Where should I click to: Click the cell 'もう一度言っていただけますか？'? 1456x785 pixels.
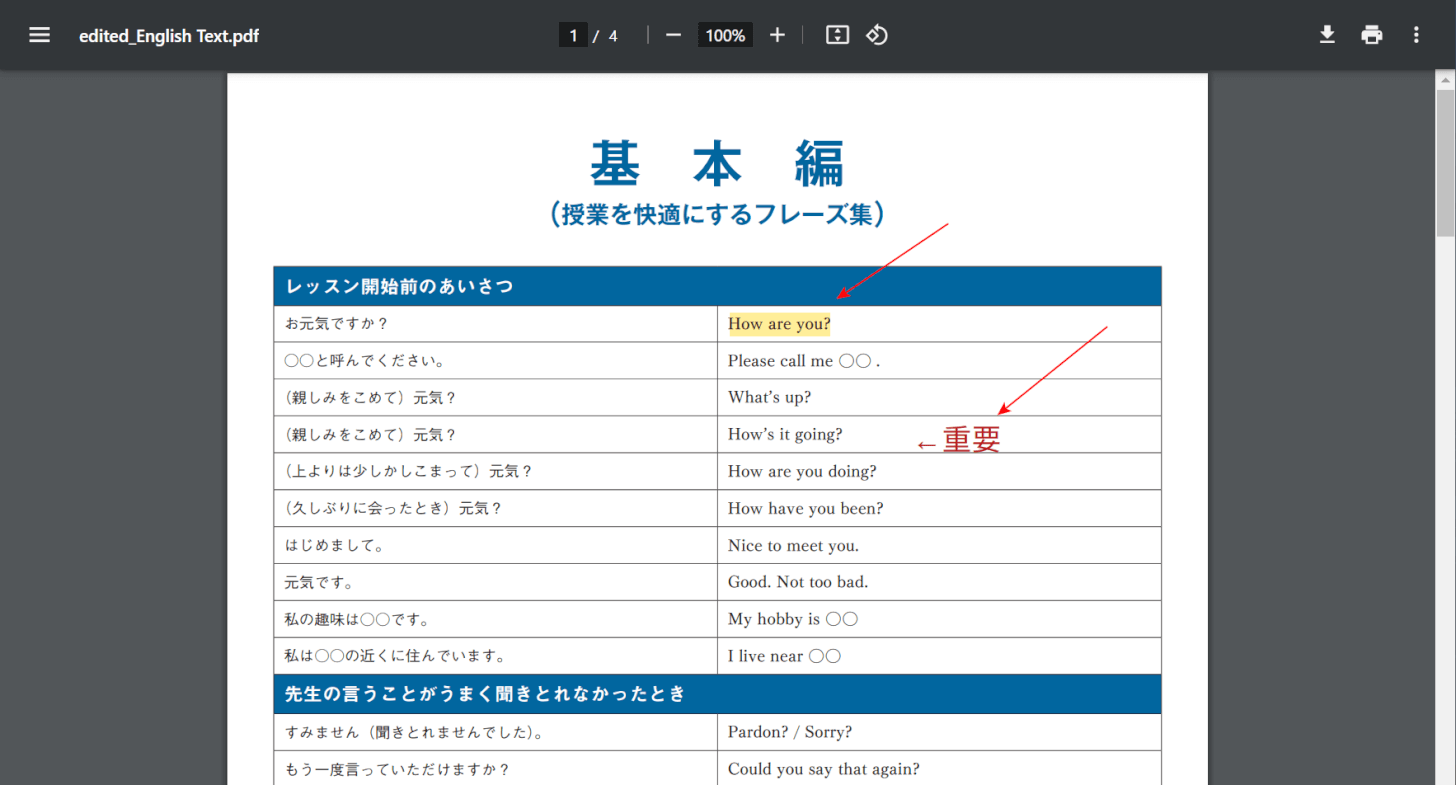495,769
